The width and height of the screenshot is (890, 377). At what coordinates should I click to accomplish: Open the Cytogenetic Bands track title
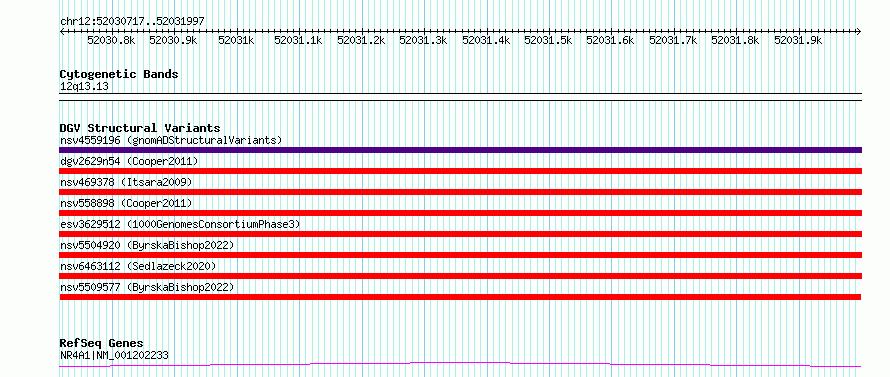pyautogui.click(x=119, y=74)
